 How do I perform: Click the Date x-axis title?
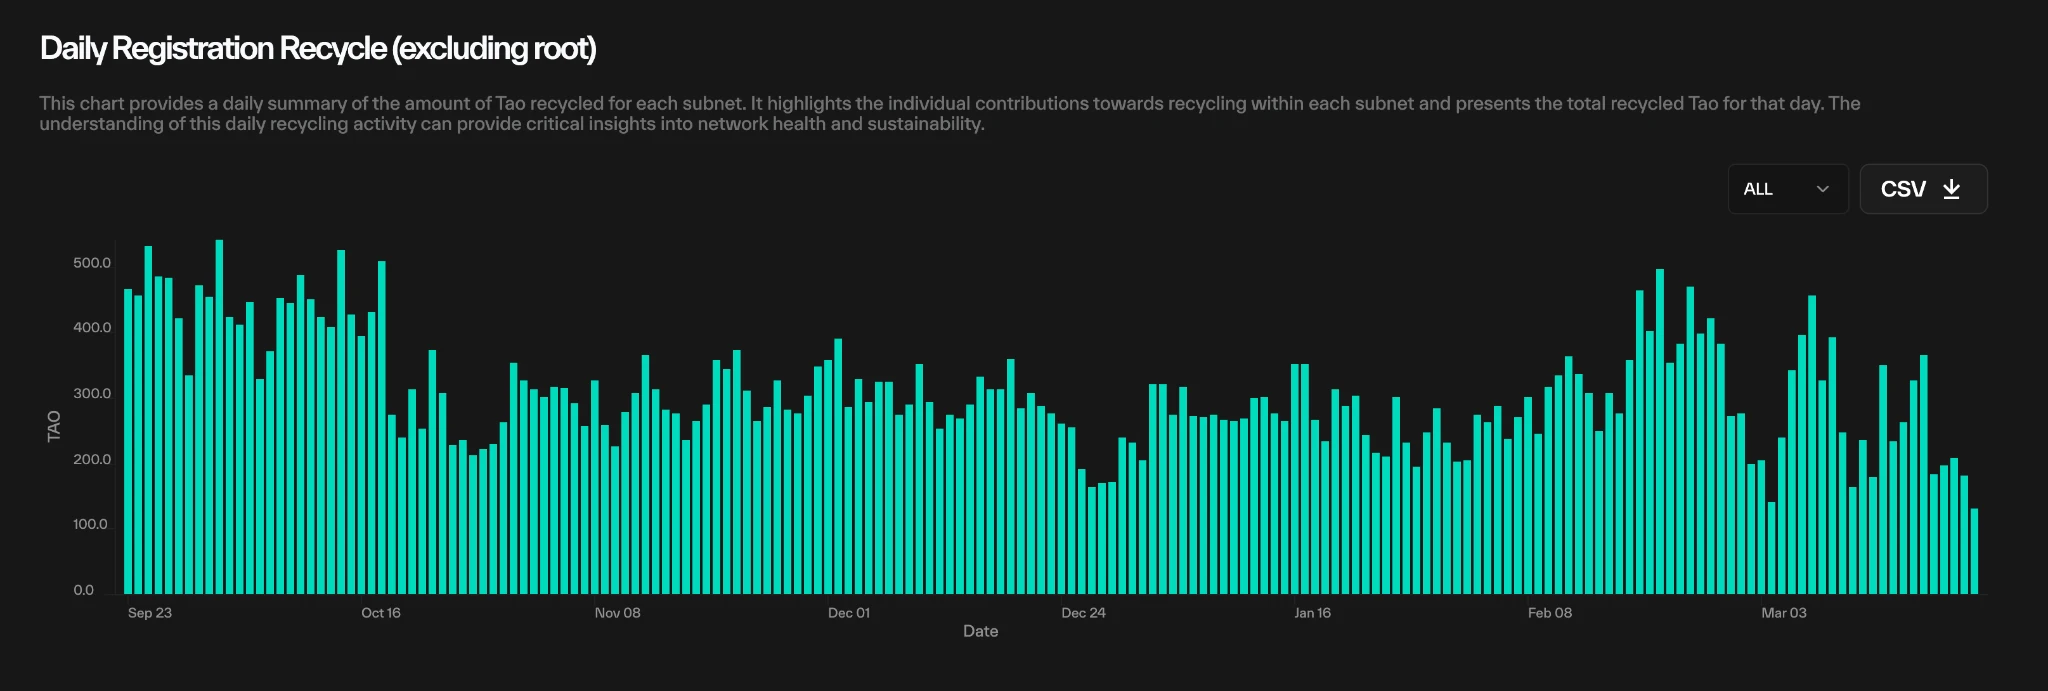[x=980, y=631]
